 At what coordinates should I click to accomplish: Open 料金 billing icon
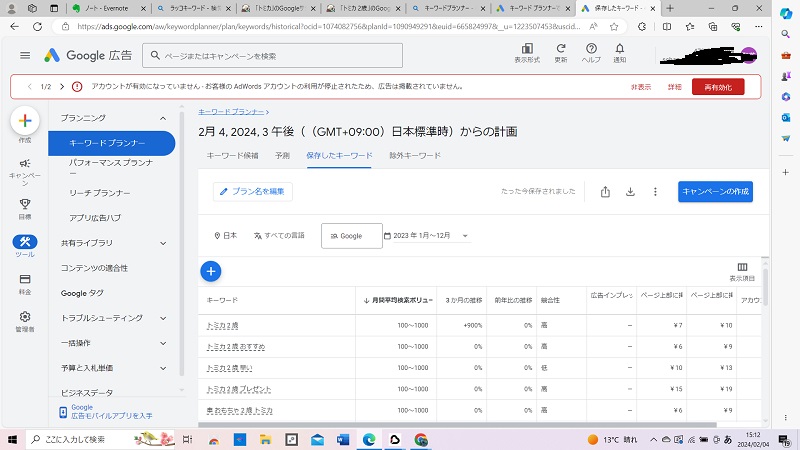coord(25,284)
